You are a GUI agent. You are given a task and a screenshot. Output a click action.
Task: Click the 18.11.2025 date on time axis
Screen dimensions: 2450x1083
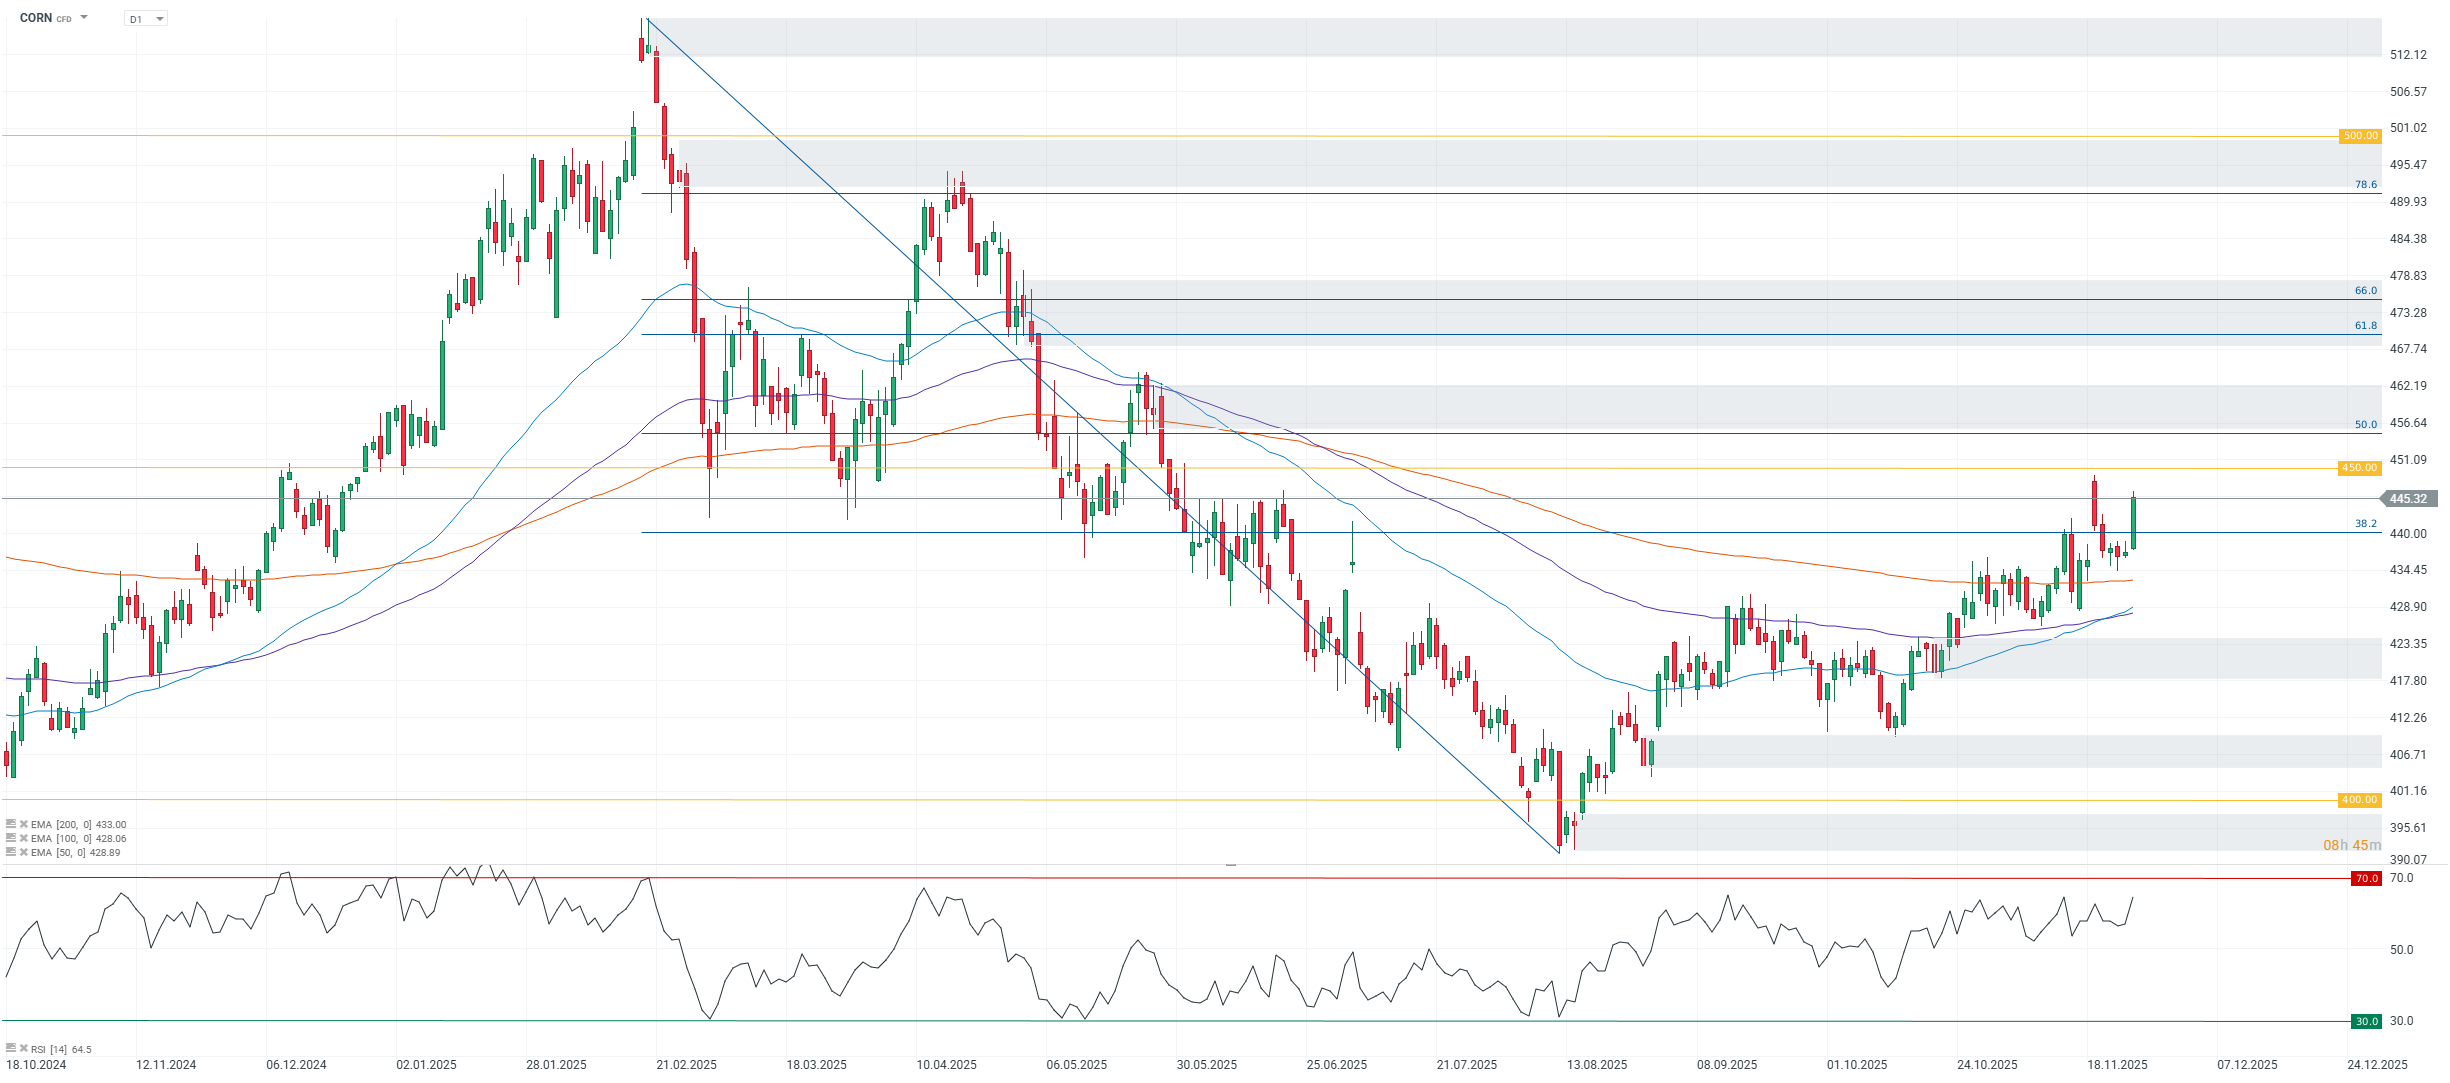coord(2117,1065)
